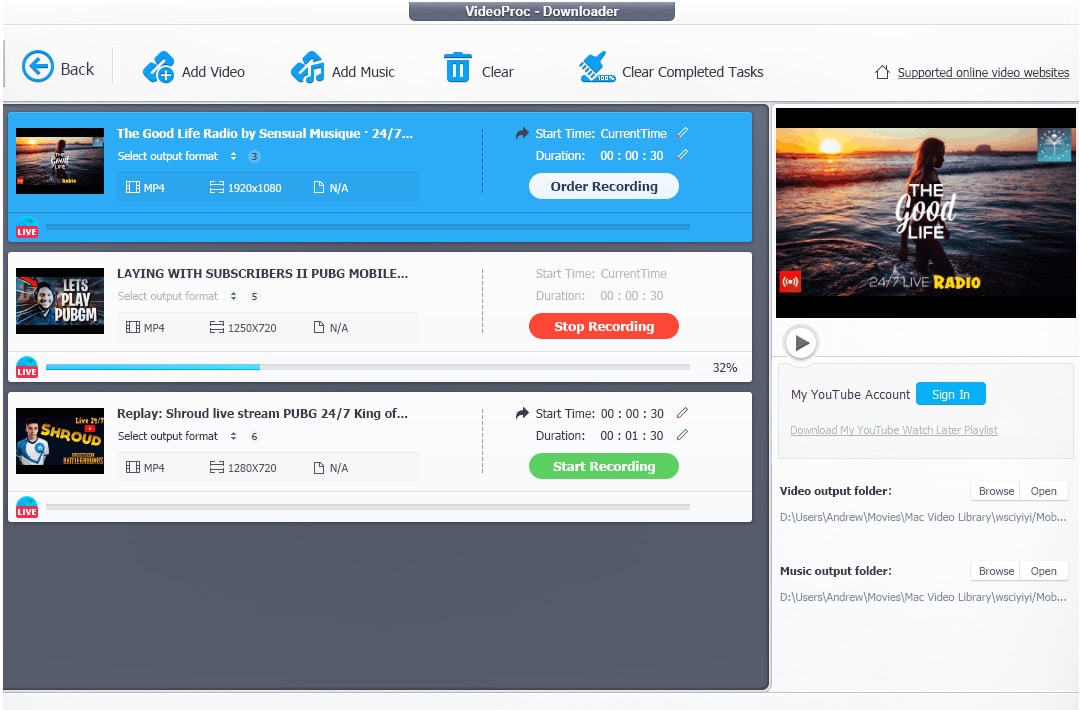Expand output format options for PUBG MOBILE stream
This screenshot has height=710, width=1080.
(234, 296)
